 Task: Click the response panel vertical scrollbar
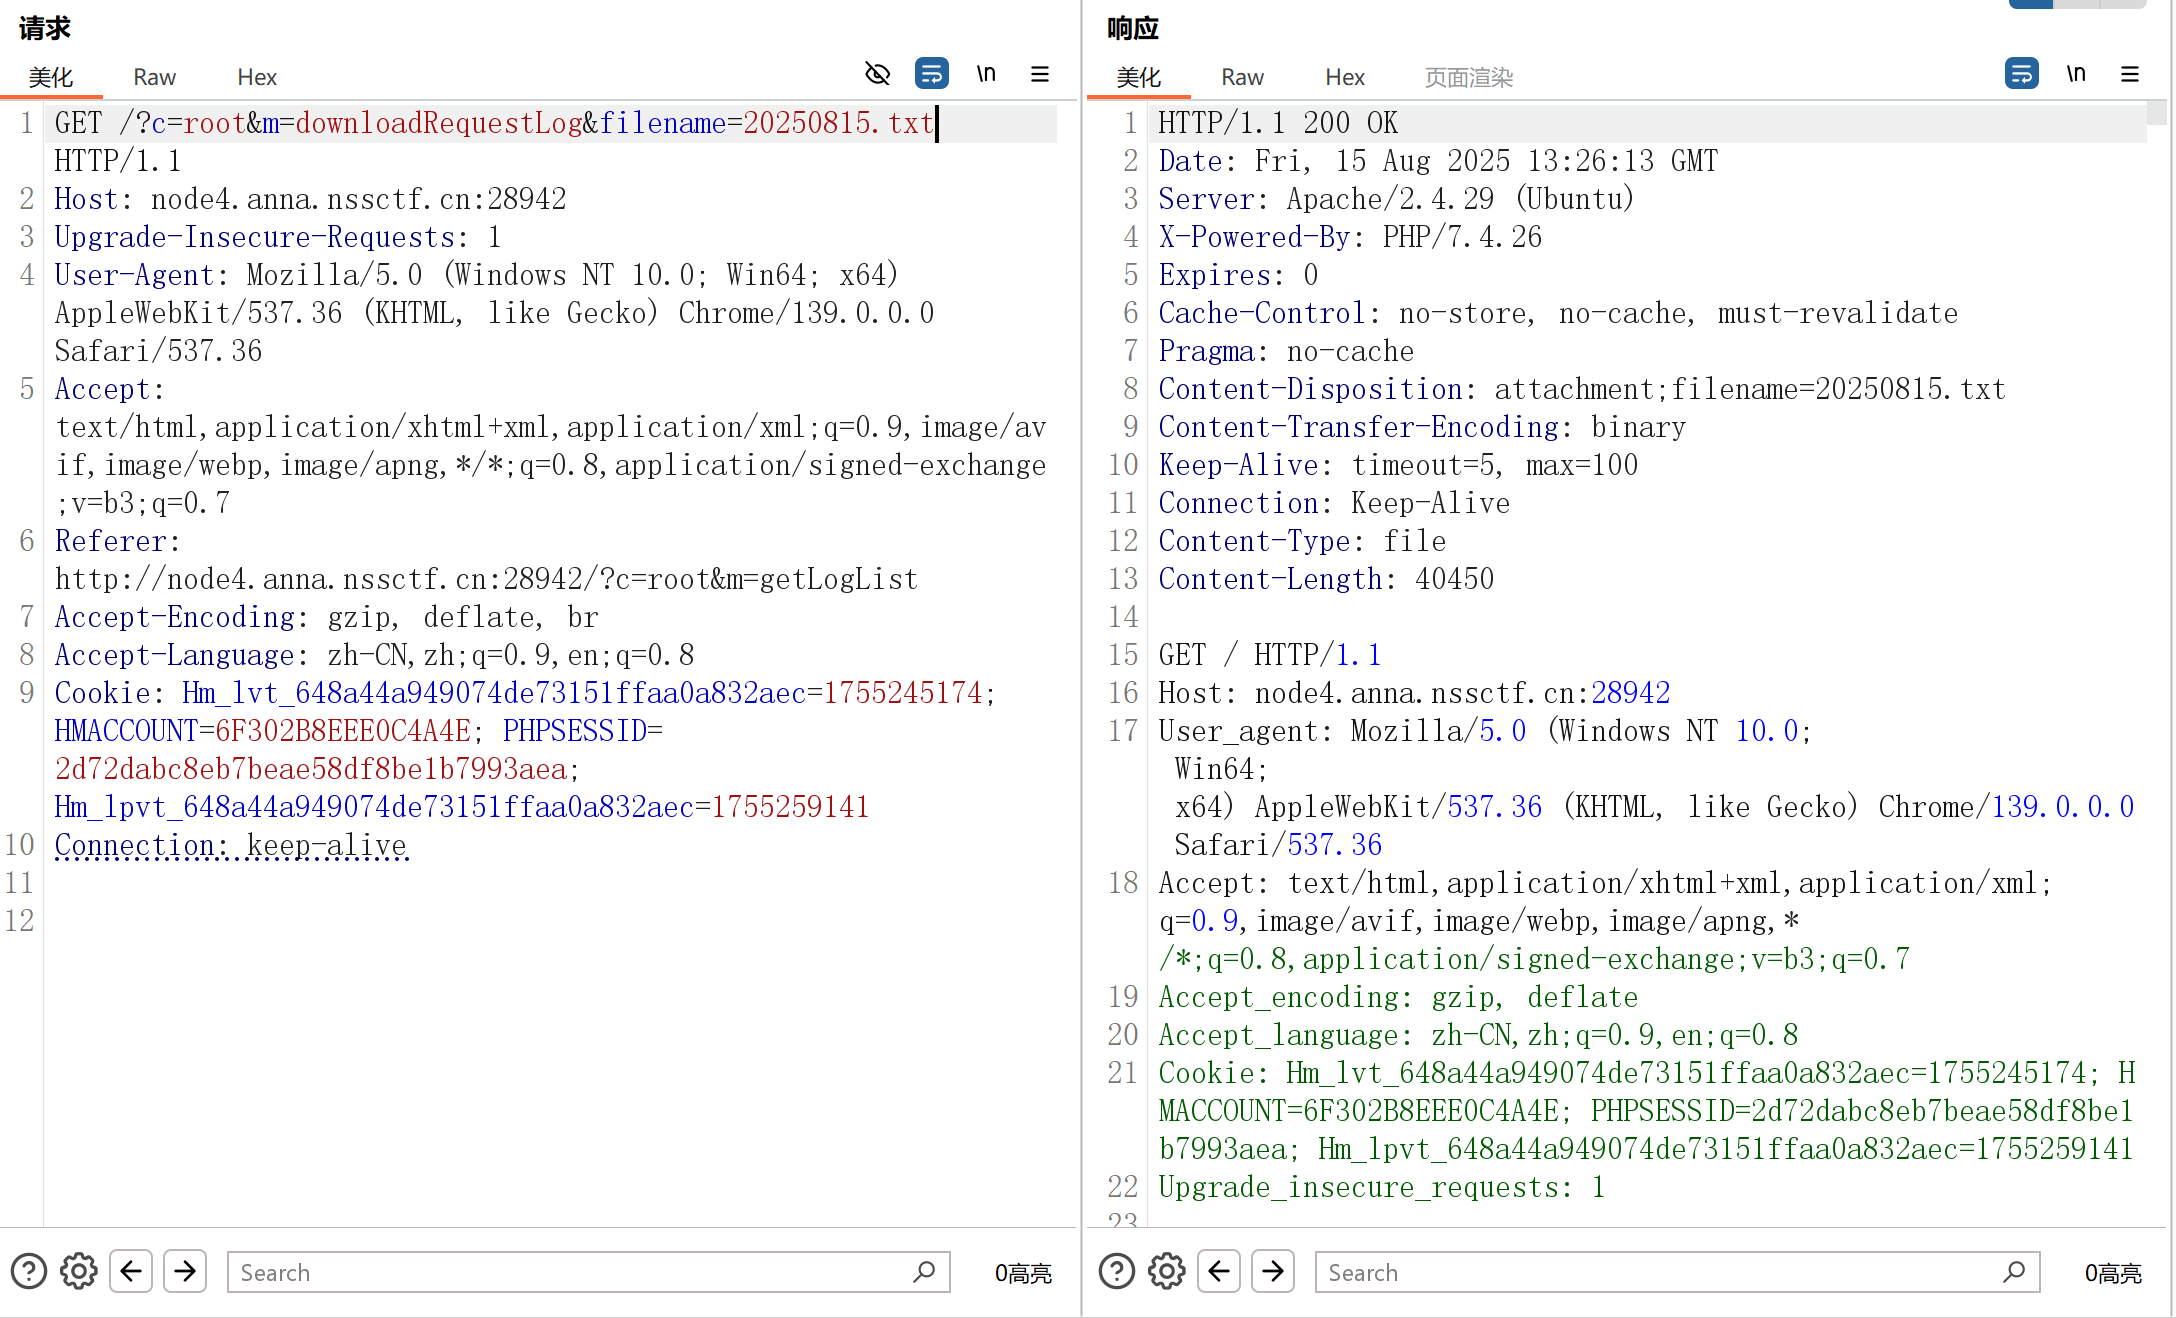(2157, 112)
